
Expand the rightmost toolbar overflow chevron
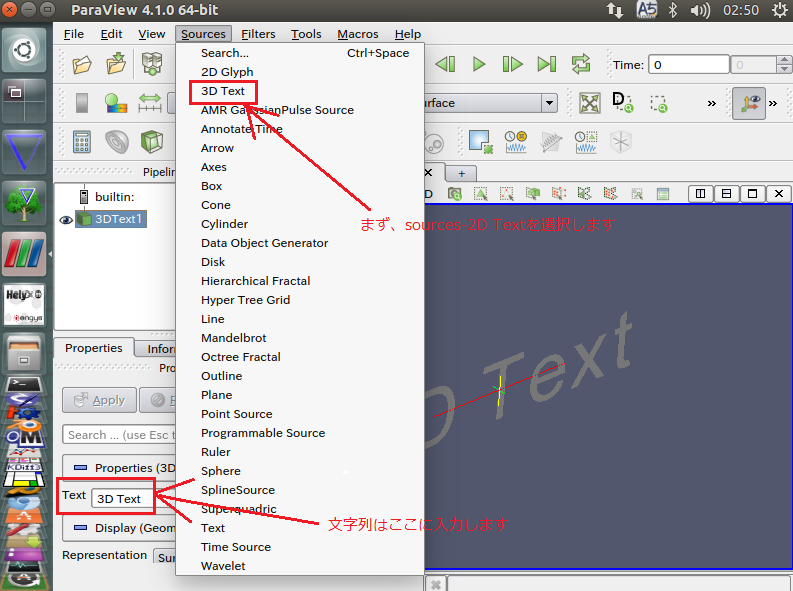tap(773, 104)
